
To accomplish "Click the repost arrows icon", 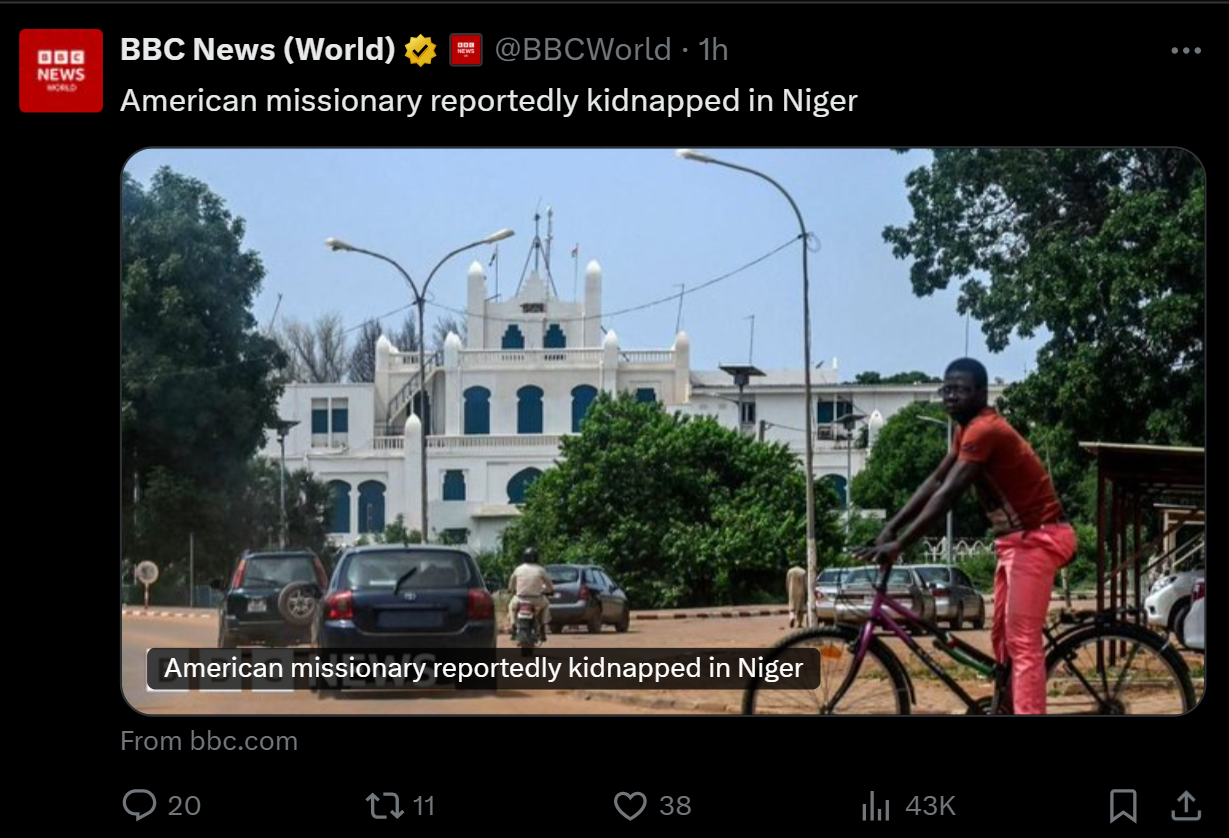I will pyautogui.click(x=384, y=805).
